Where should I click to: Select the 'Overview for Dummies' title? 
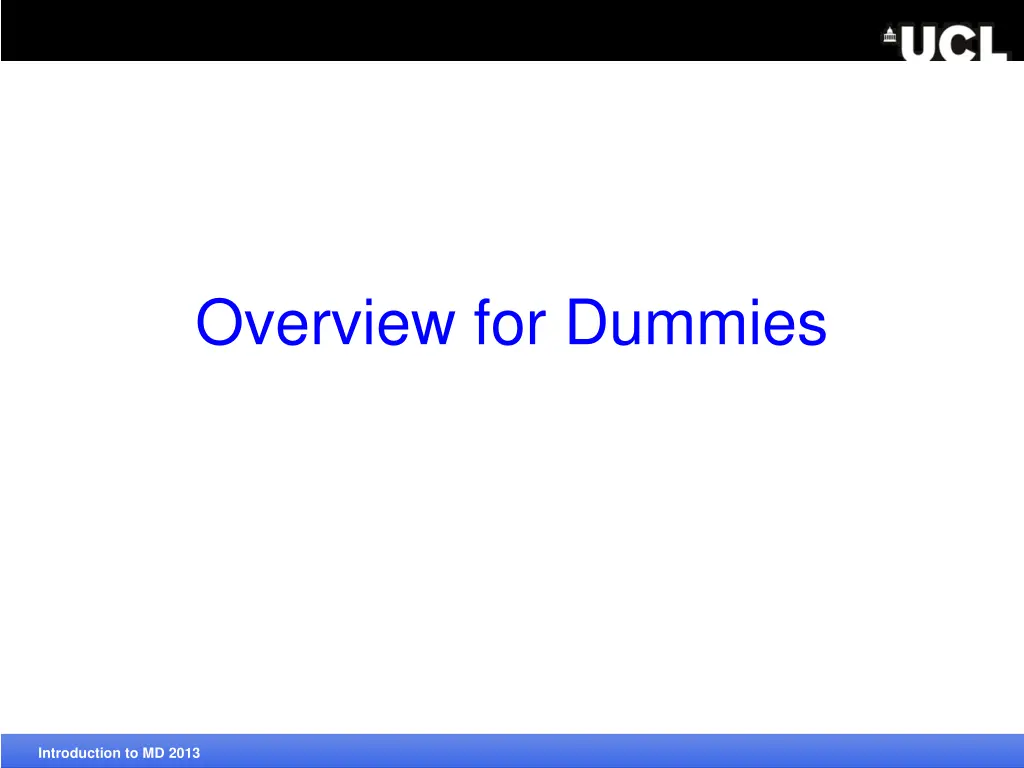pos(511,323)
